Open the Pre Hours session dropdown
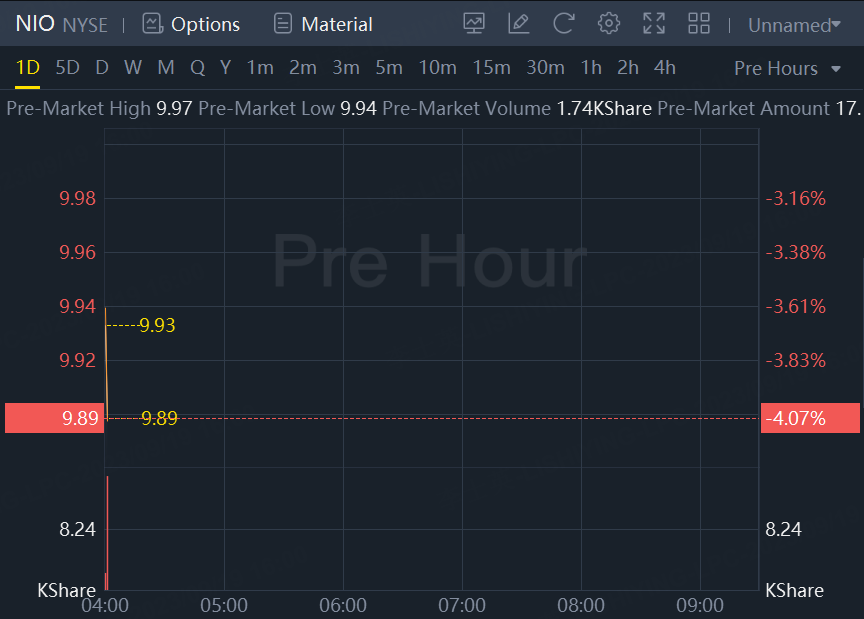Screen dimensions: 864x619 [x=789, y=68]
